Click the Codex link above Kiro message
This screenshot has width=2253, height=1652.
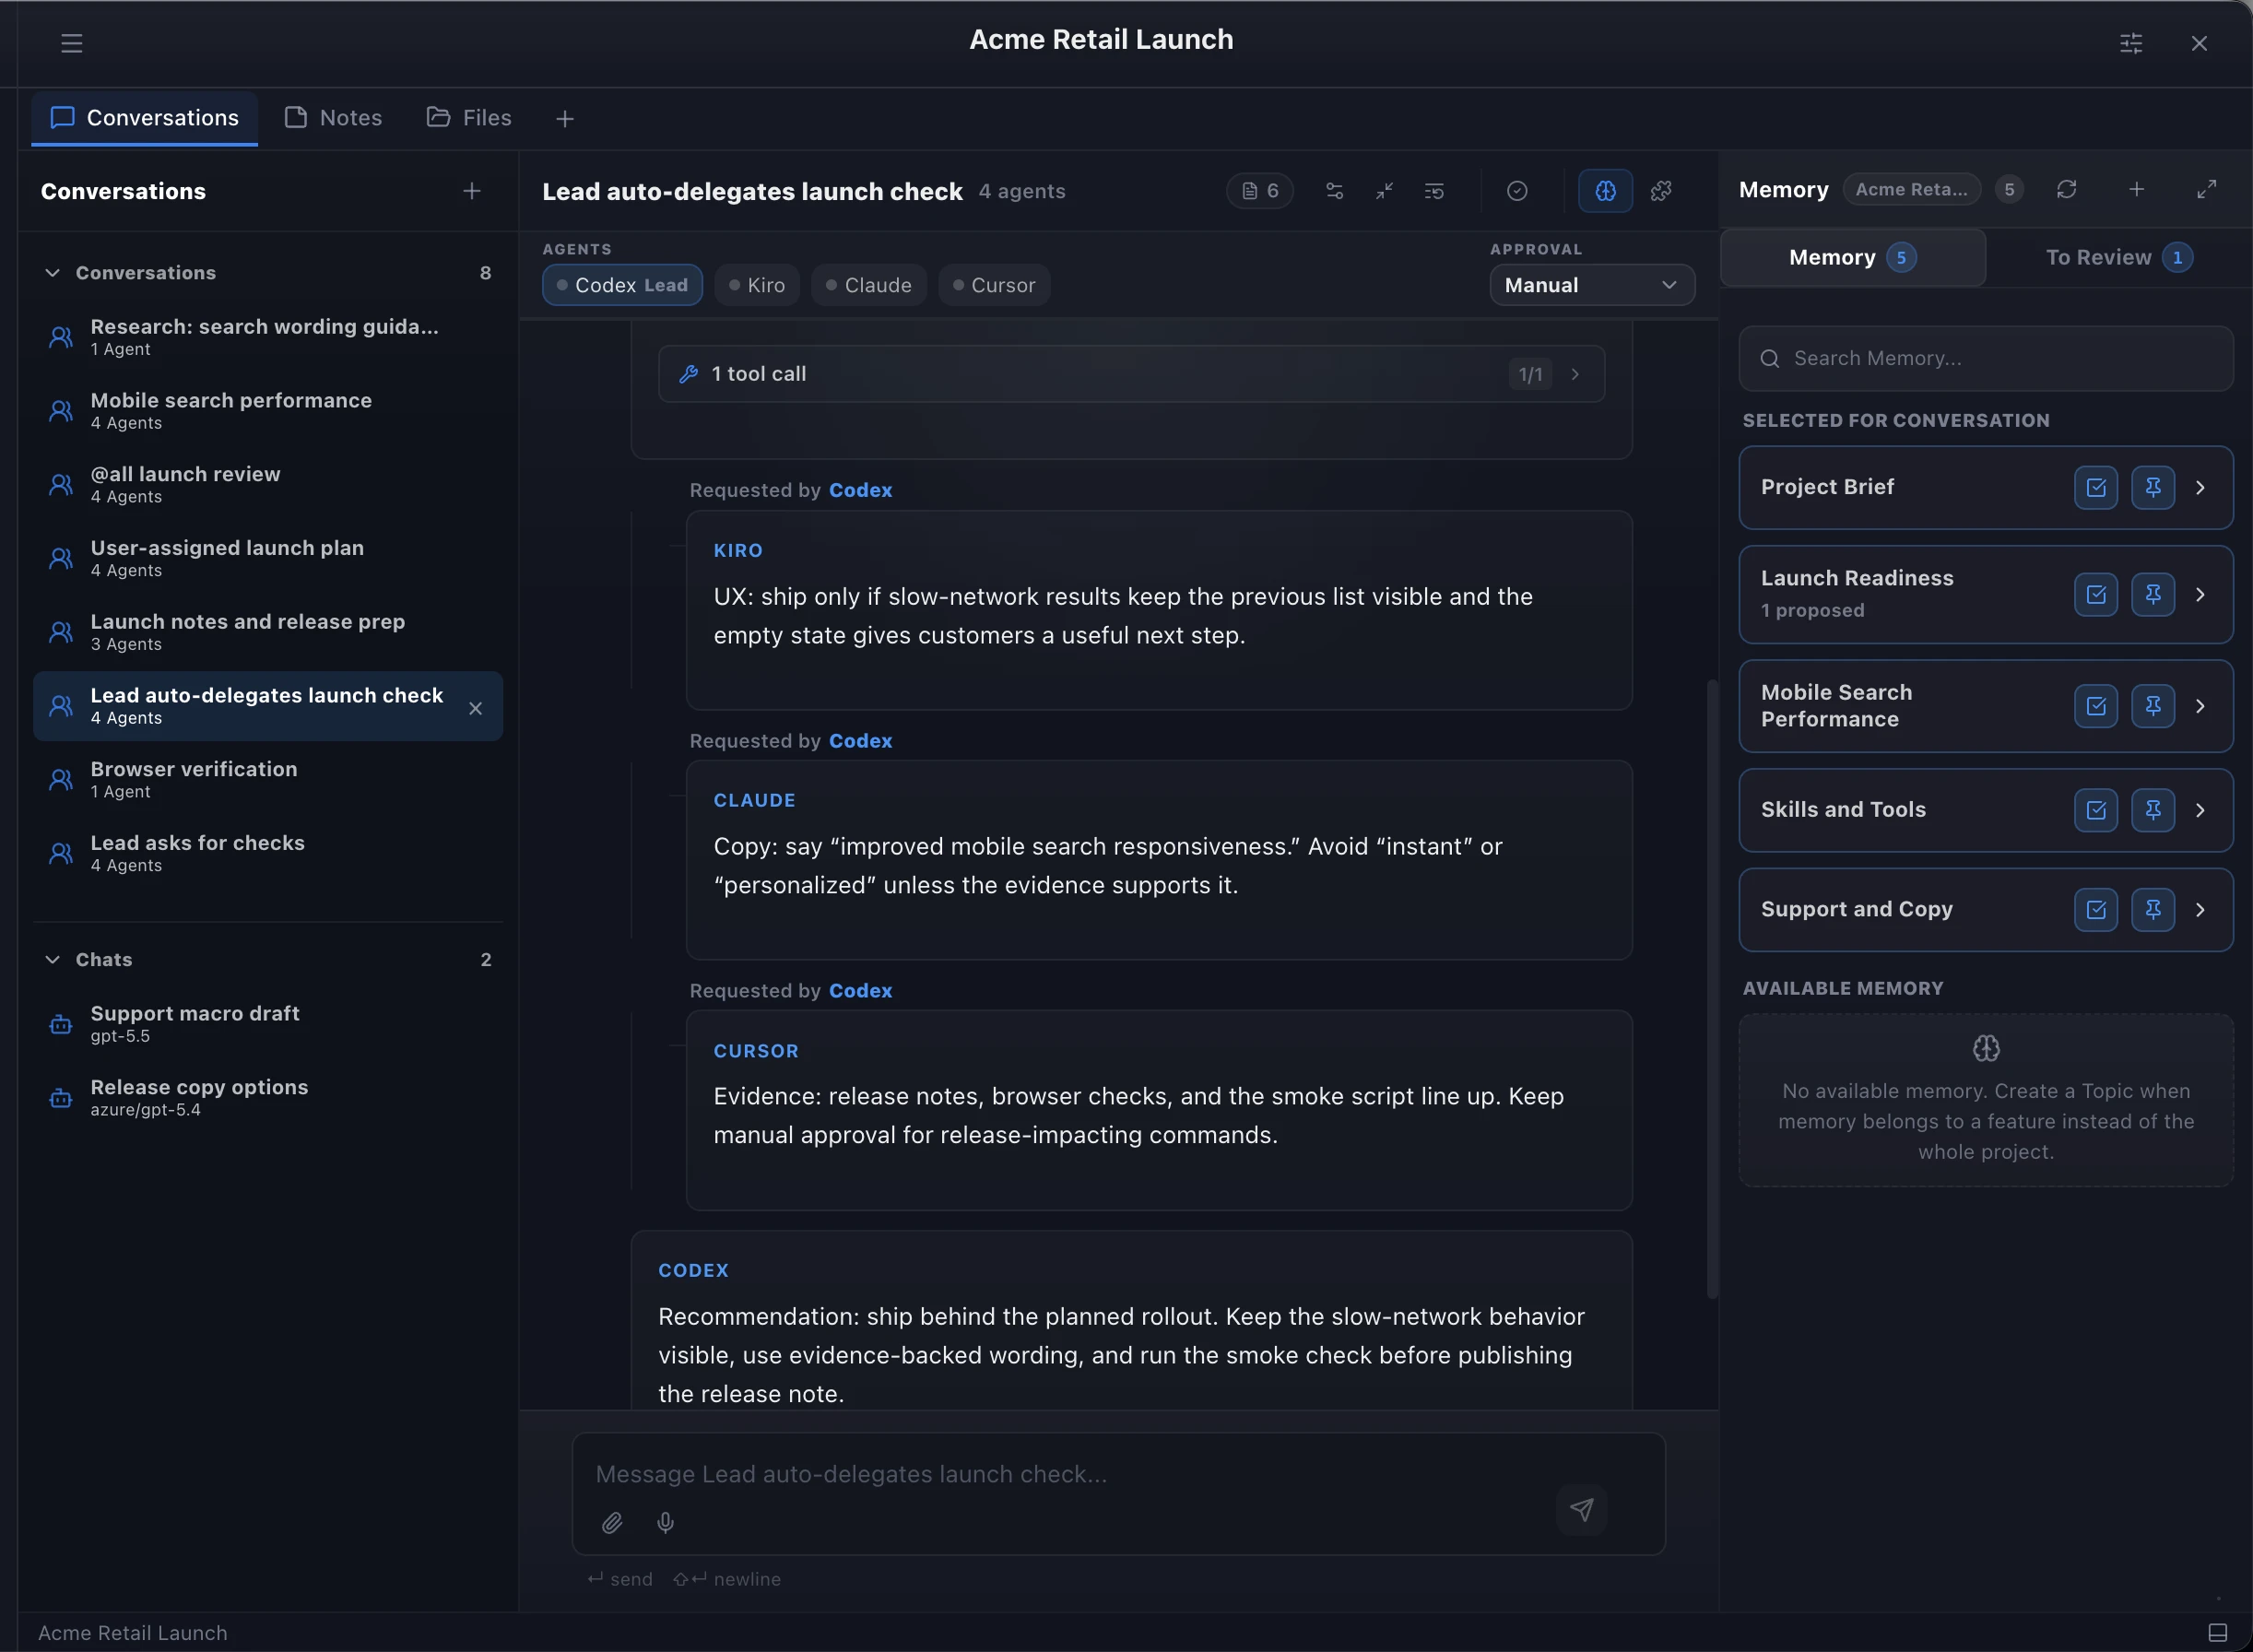(x=860, y=490)
